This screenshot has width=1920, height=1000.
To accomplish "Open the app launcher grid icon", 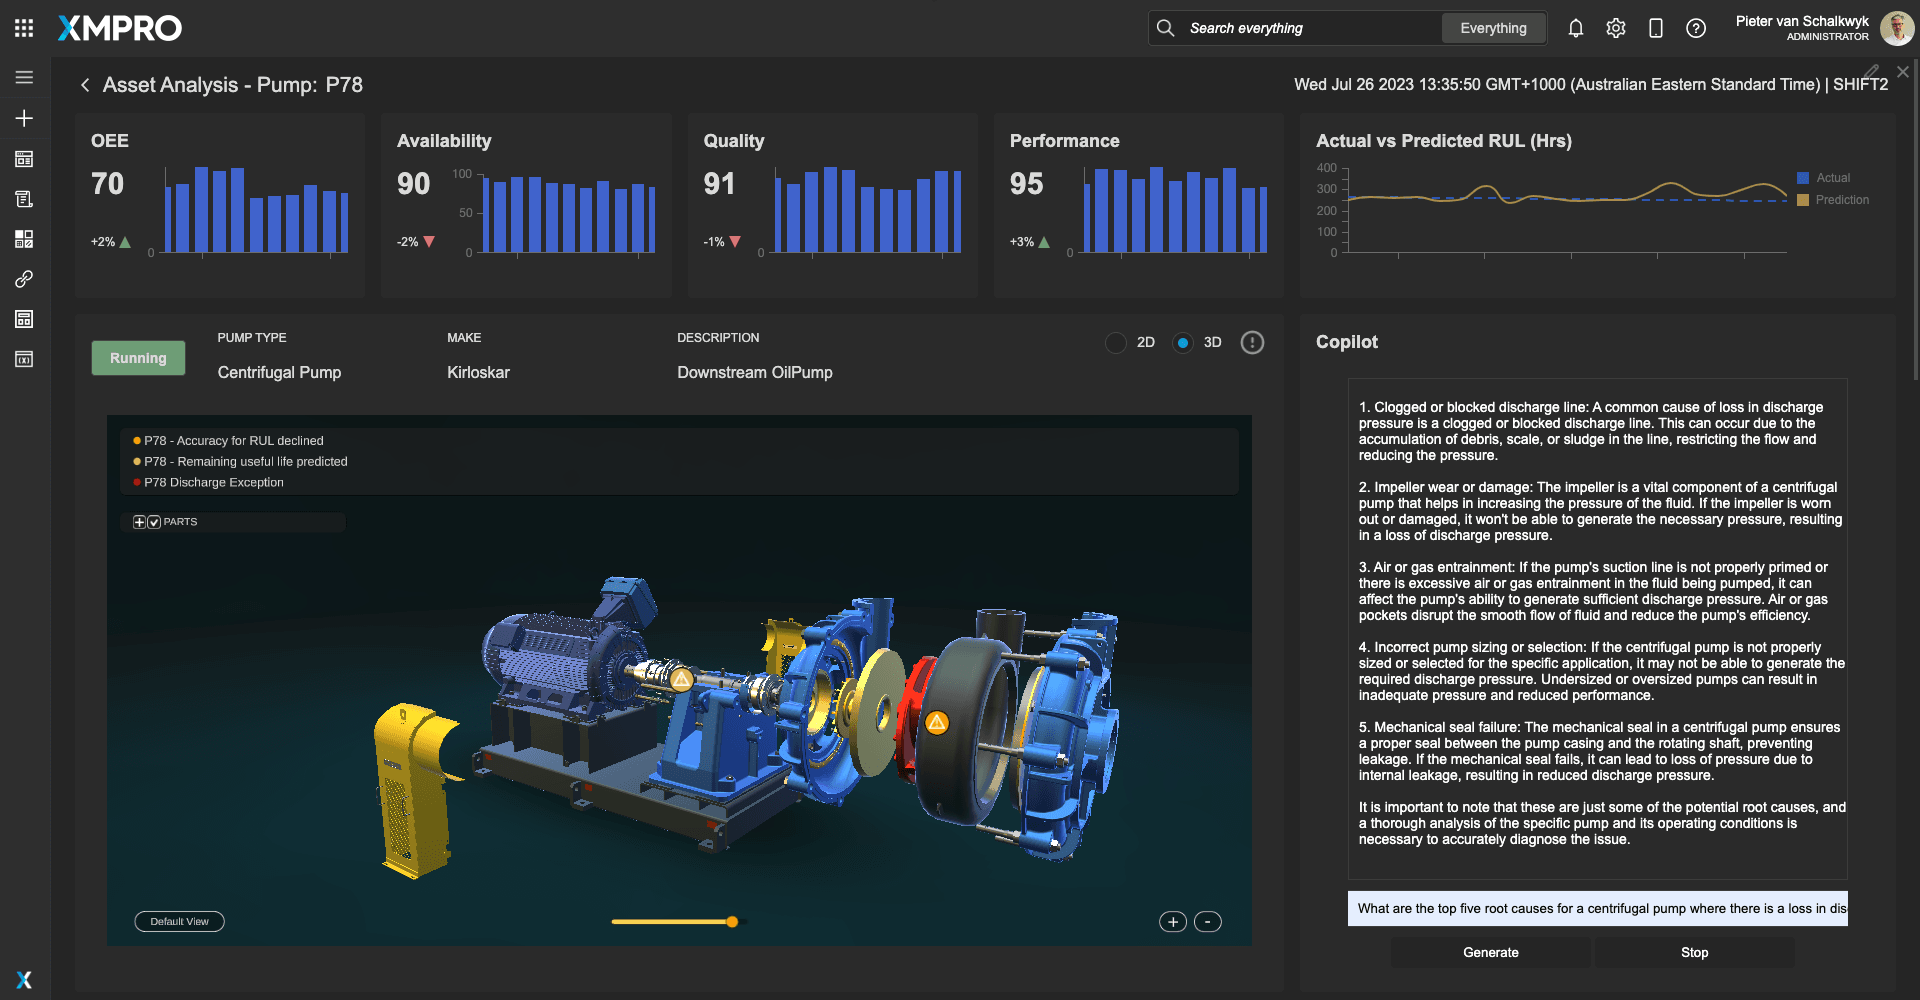I will pyautogui.click(x=24, y=28).
